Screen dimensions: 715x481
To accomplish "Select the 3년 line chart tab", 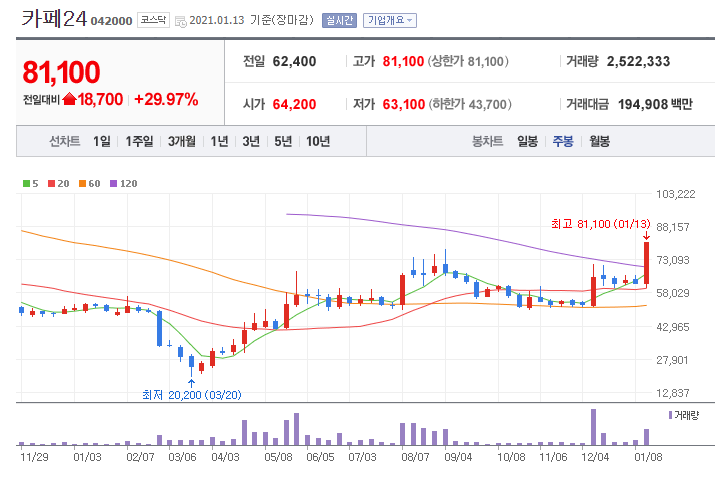I will pyautogui.click(x=251, y=141).
